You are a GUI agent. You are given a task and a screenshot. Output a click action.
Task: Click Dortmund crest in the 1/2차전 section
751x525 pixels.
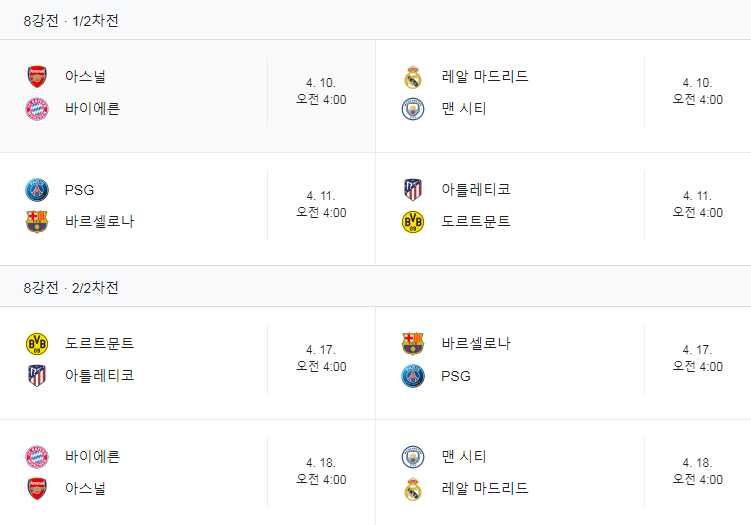point(413,222)
